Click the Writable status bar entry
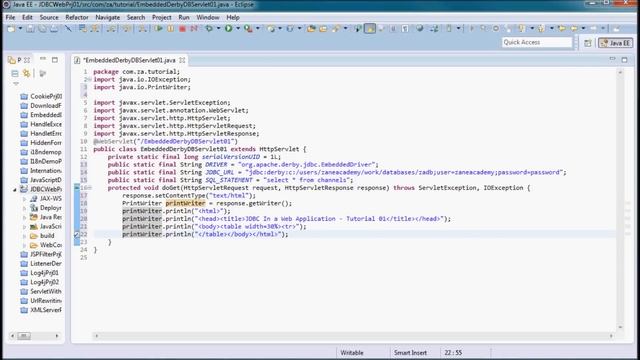Screen dimensions: 640x360 [x=352, y=353]
